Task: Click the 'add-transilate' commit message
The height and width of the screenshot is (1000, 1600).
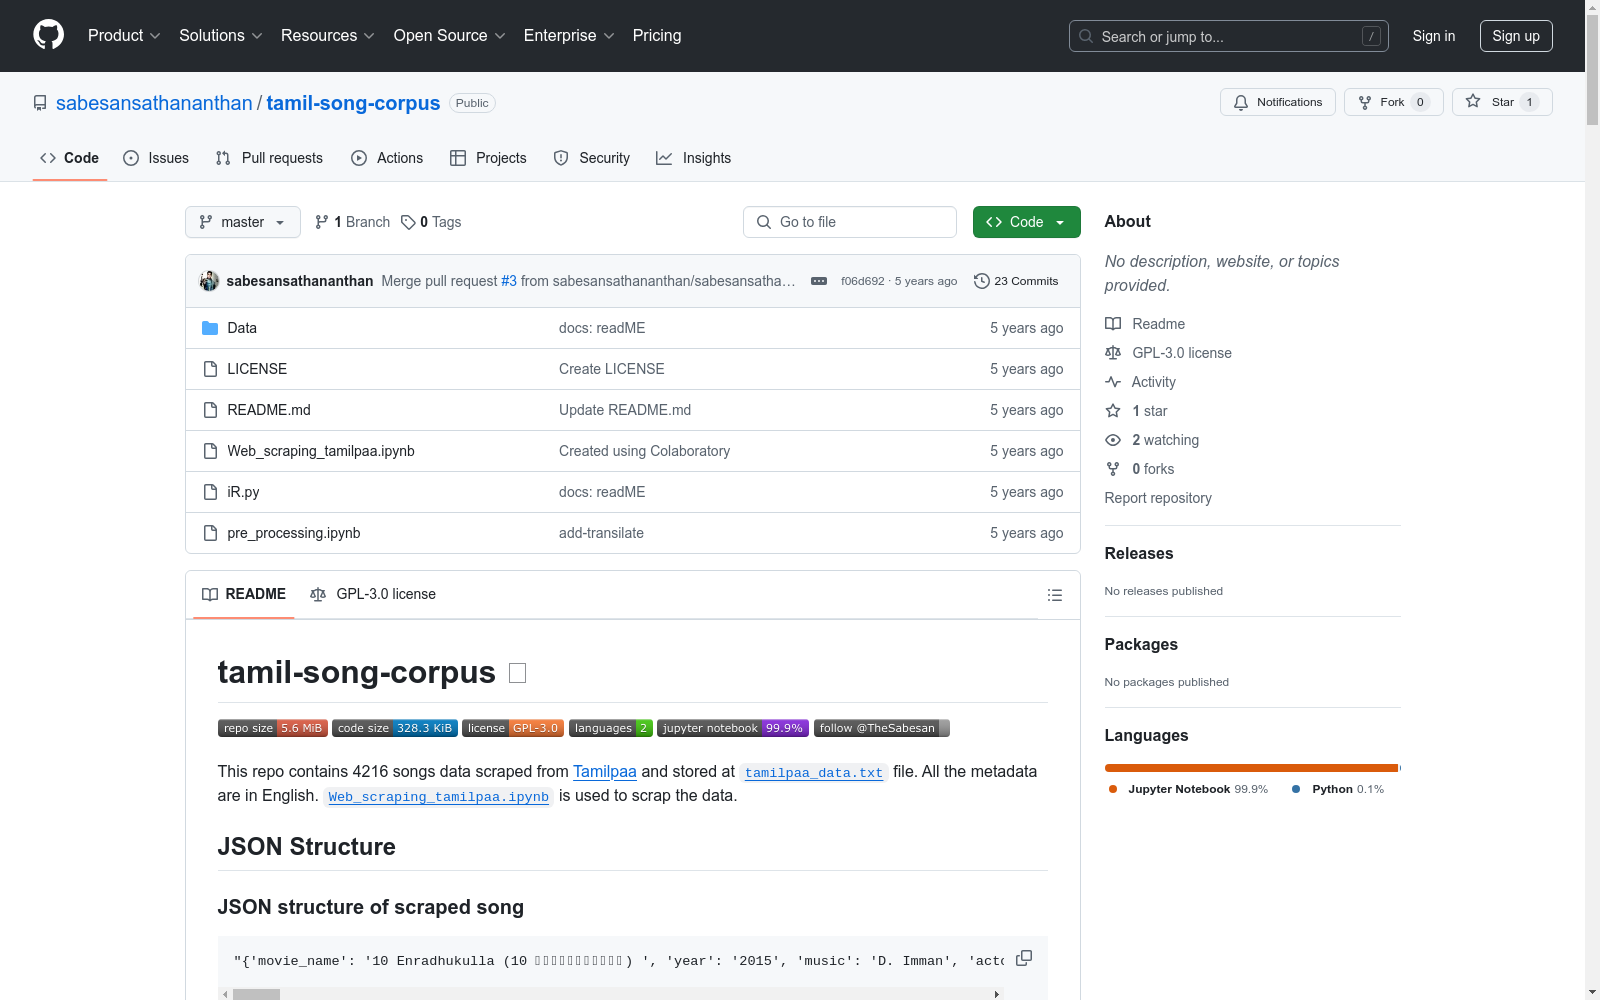Action: click(601, 533)
